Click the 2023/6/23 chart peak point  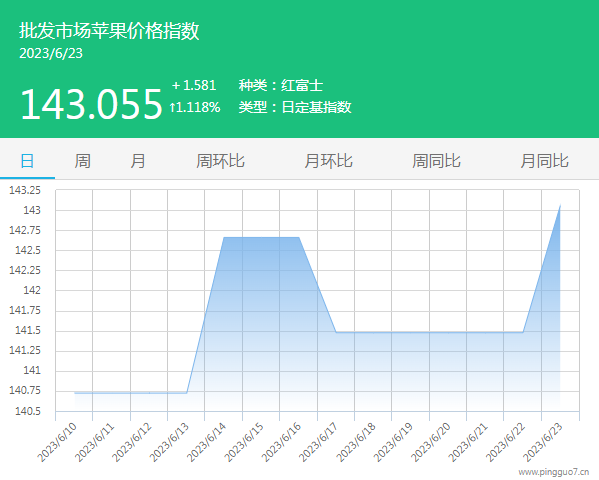pos(560,206)
